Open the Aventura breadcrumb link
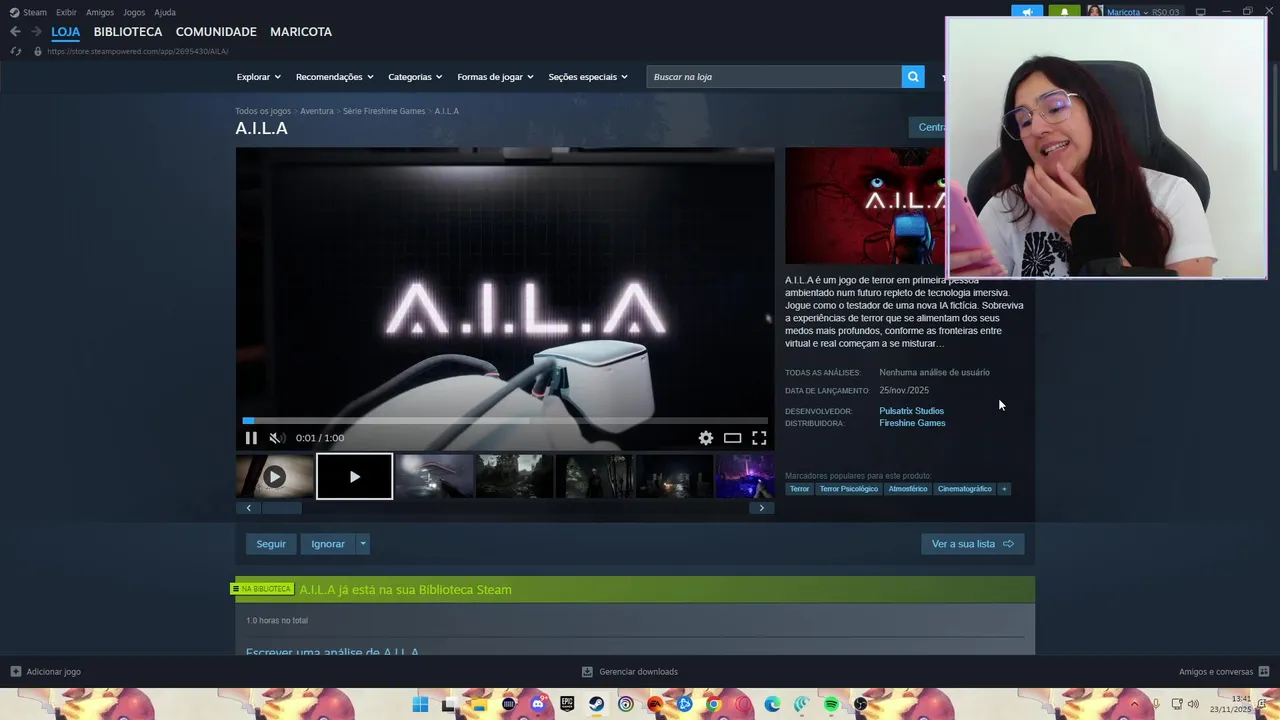 pos(317,111)
